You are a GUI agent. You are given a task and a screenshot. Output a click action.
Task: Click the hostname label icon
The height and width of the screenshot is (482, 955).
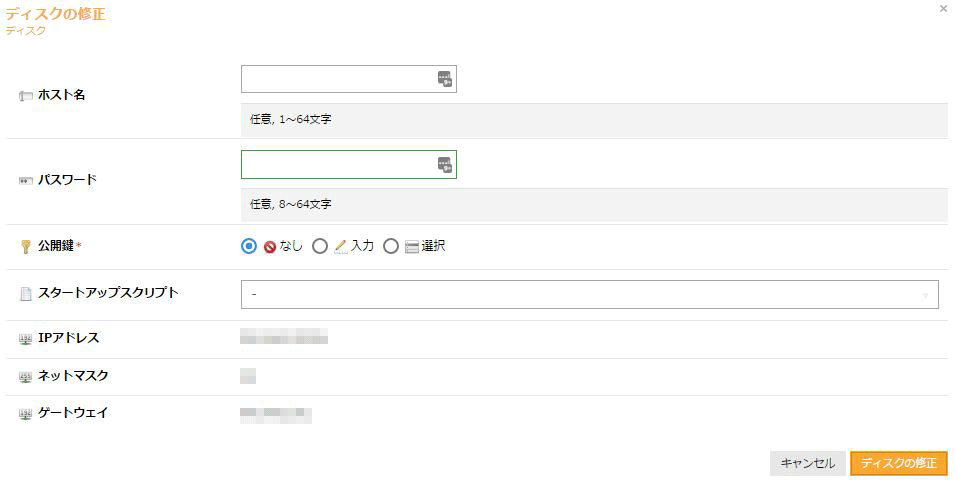pyautogui.click(x=26, y=96)
